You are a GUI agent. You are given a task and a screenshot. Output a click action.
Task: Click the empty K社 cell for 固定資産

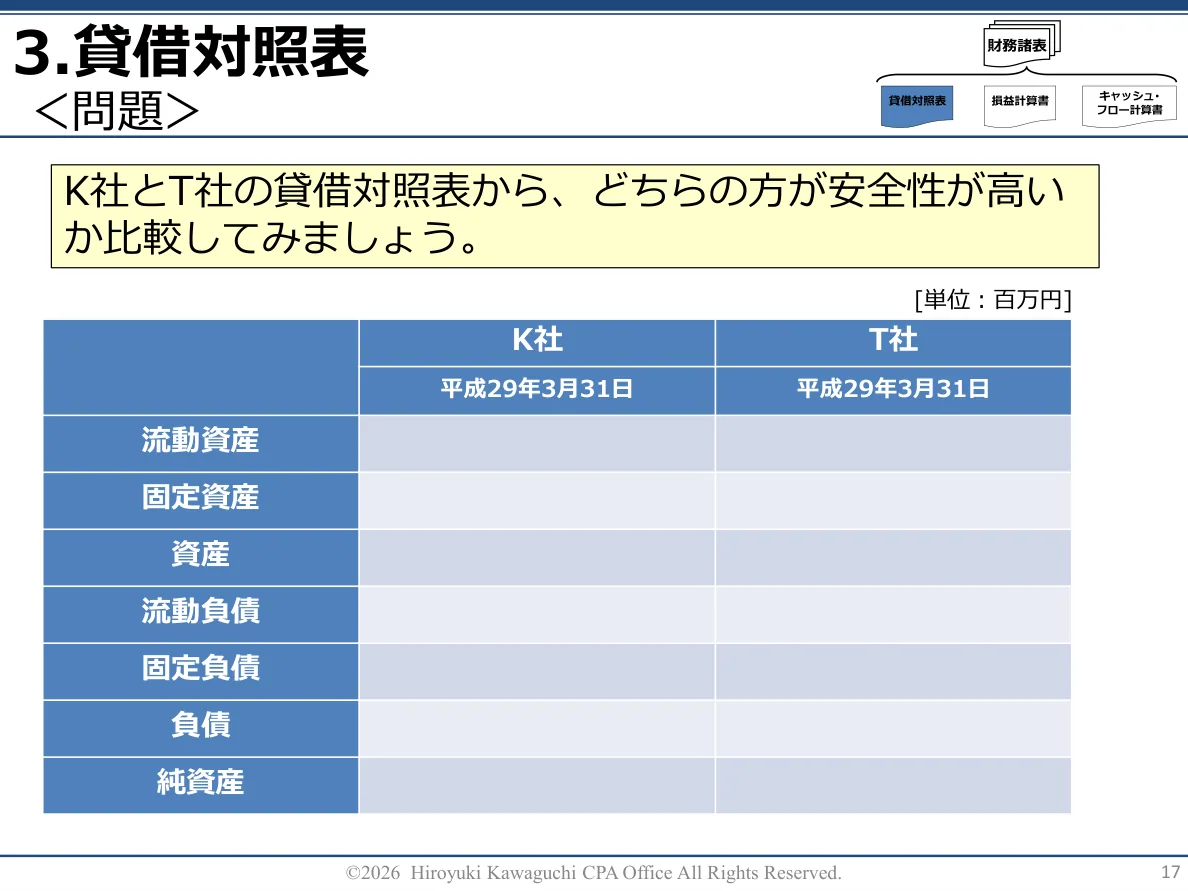(x=537, y=500)
